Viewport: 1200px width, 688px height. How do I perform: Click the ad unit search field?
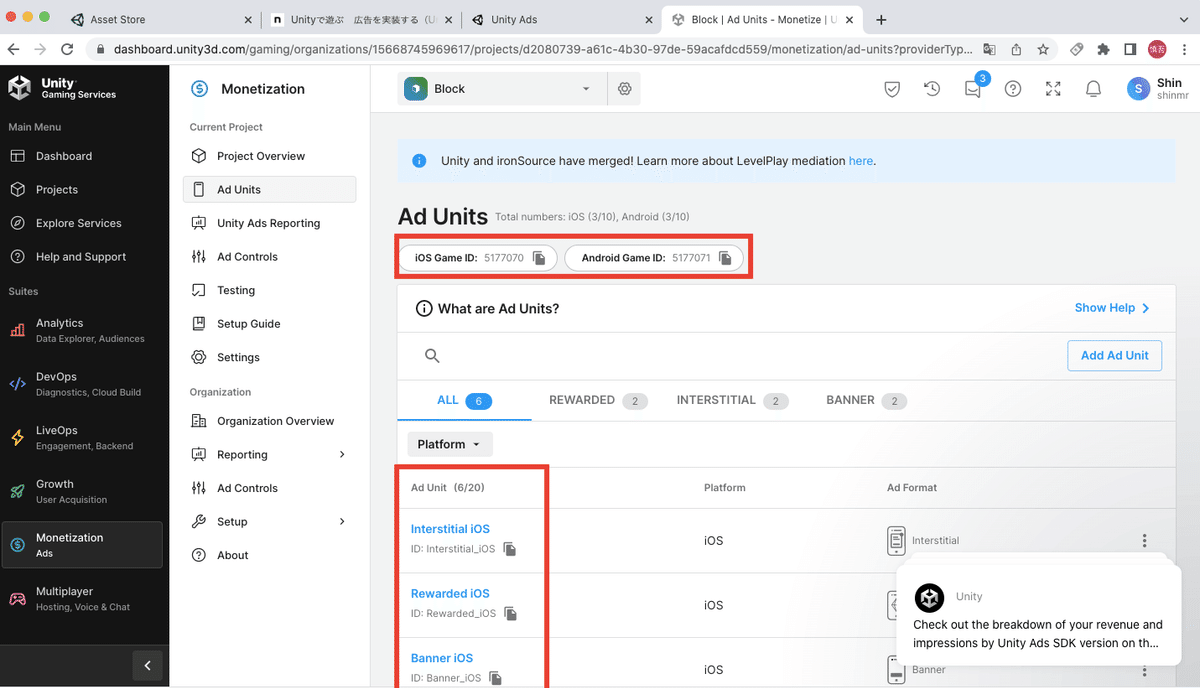(600, 355)
